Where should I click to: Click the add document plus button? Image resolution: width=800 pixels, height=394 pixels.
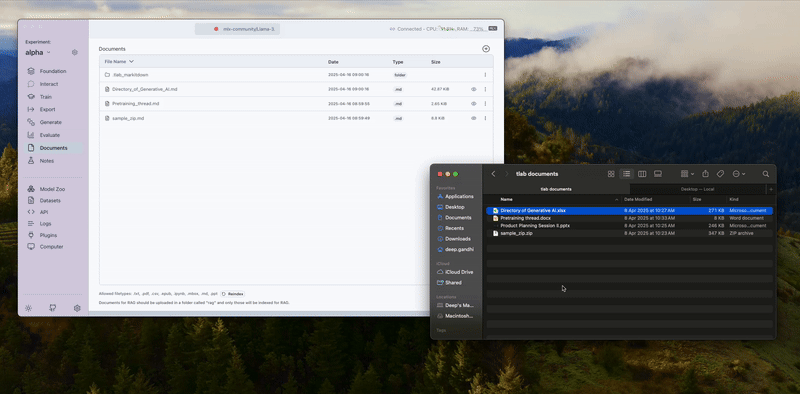coord(486,48)
